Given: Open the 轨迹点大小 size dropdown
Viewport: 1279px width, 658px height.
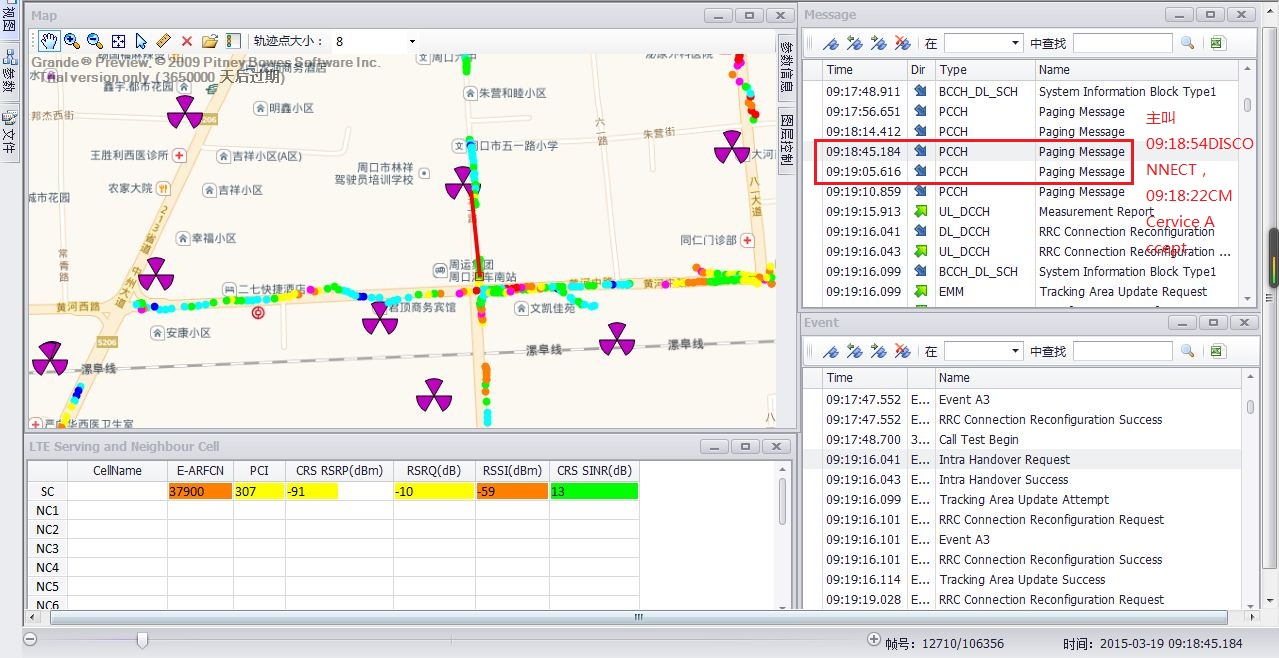Looking at the screenshot, I should [x=412, y=42].
